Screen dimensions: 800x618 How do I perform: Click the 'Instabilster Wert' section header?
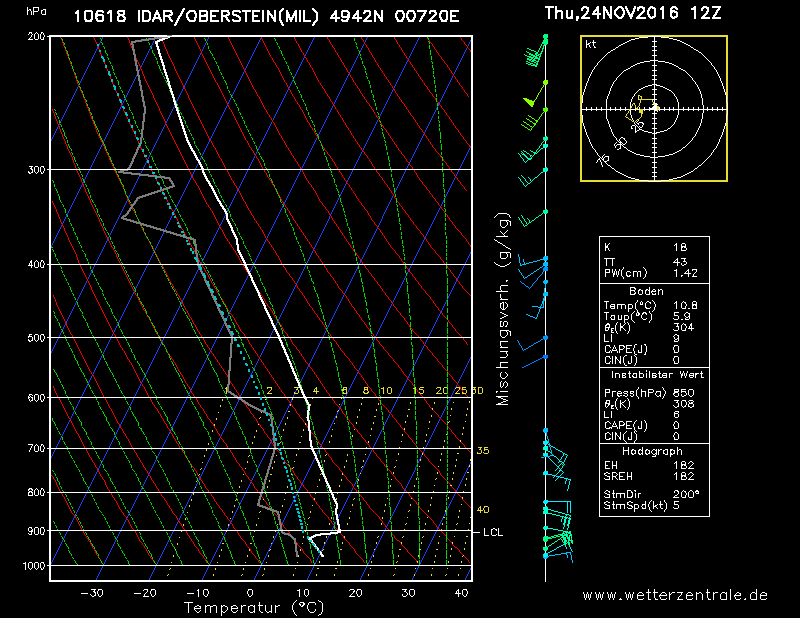click(x=655, y=374)
